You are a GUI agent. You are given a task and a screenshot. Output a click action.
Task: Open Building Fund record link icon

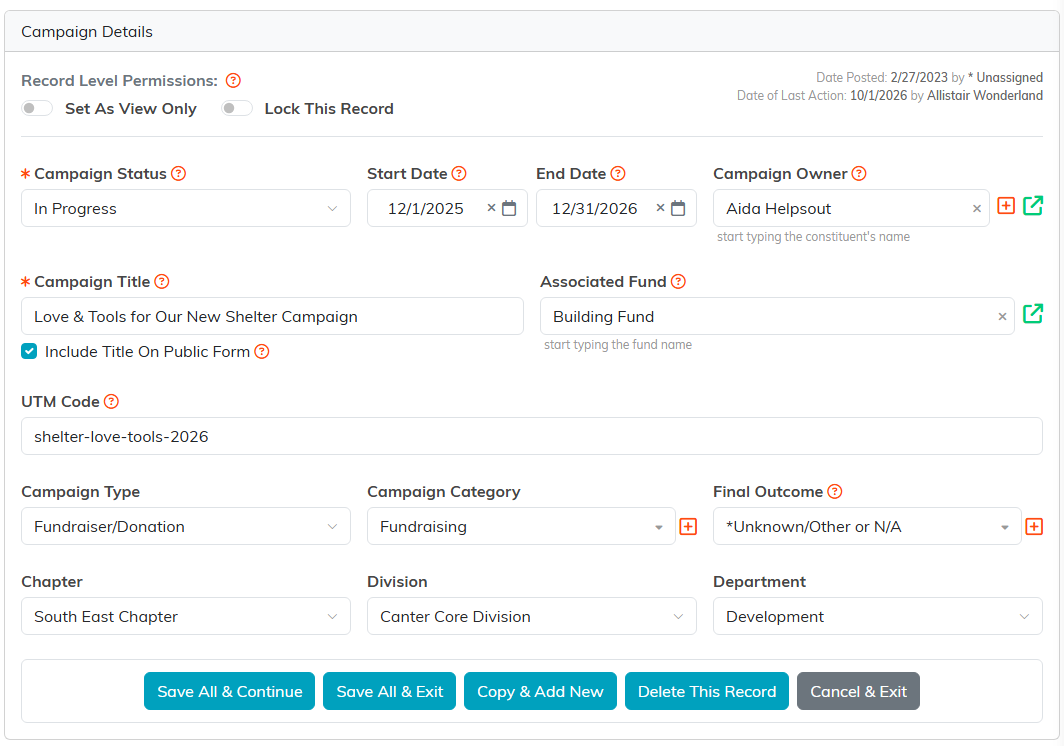pyautogui.click(x=1033, y=314)
